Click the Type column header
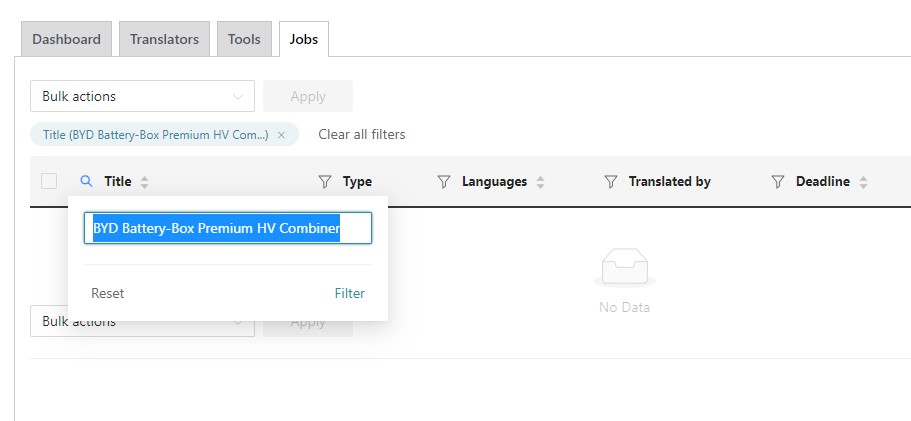The width and height of the screenshot is (911, 421). point(357,182)
